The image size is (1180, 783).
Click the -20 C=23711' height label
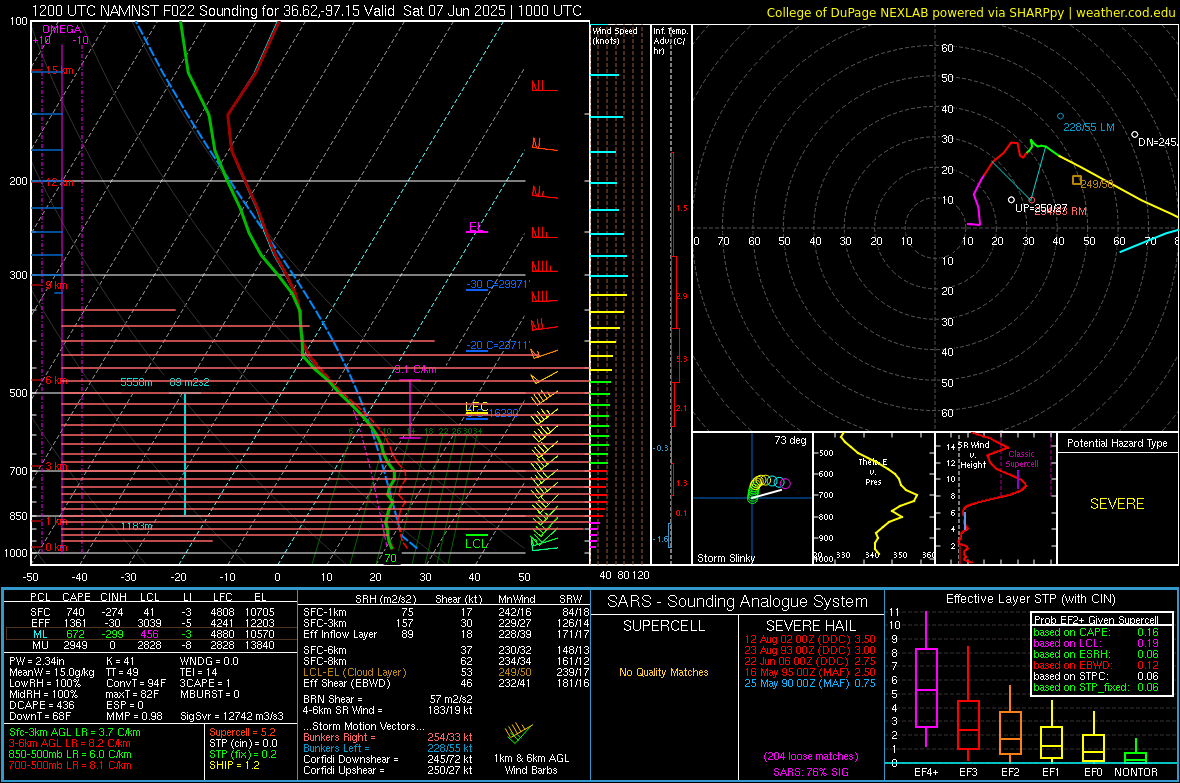coord(498,346)
